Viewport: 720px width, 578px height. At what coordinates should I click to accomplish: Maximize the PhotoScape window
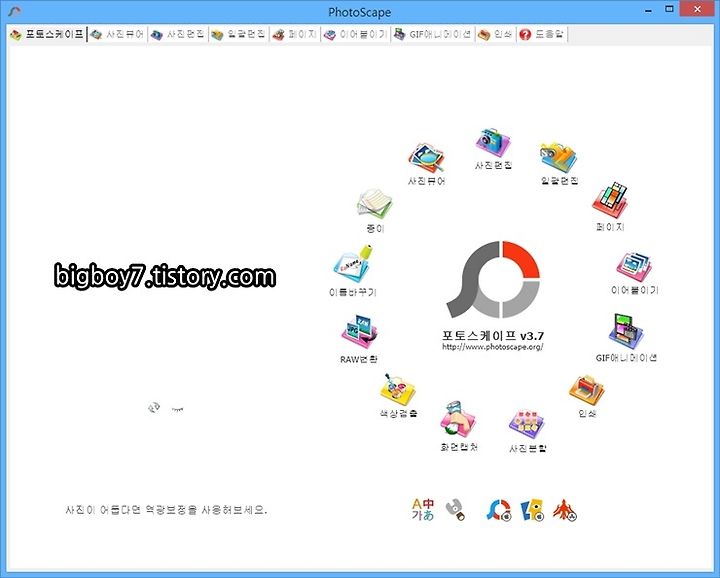(x=669, y=9)
